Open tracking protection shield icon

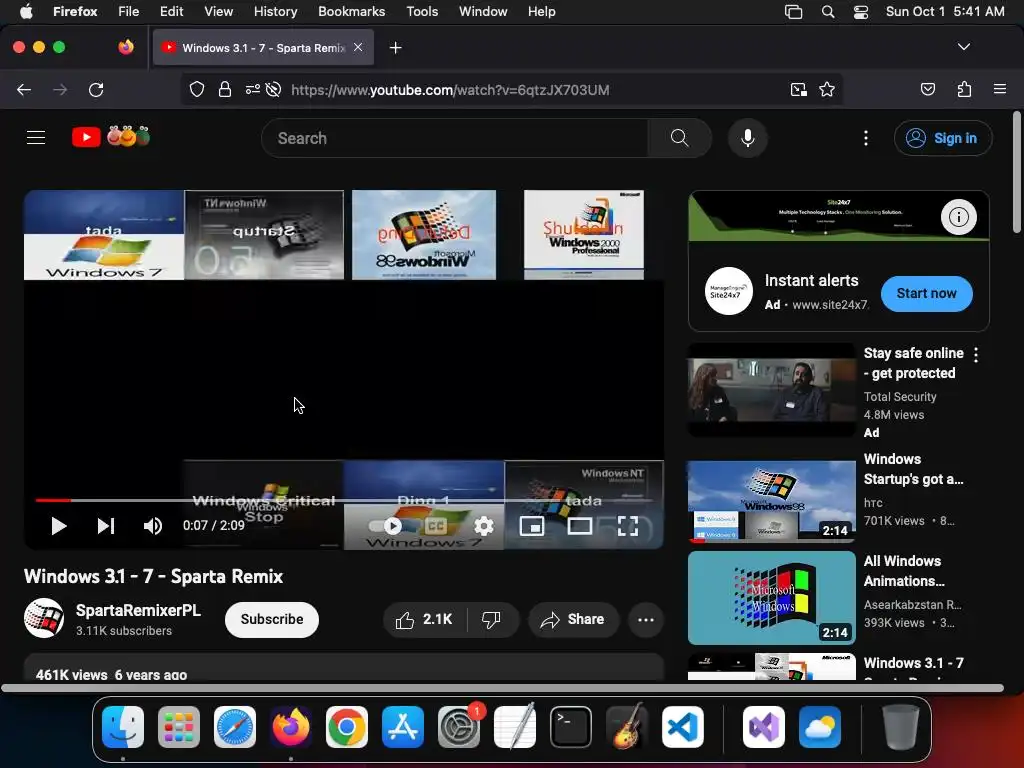(197, 89)
